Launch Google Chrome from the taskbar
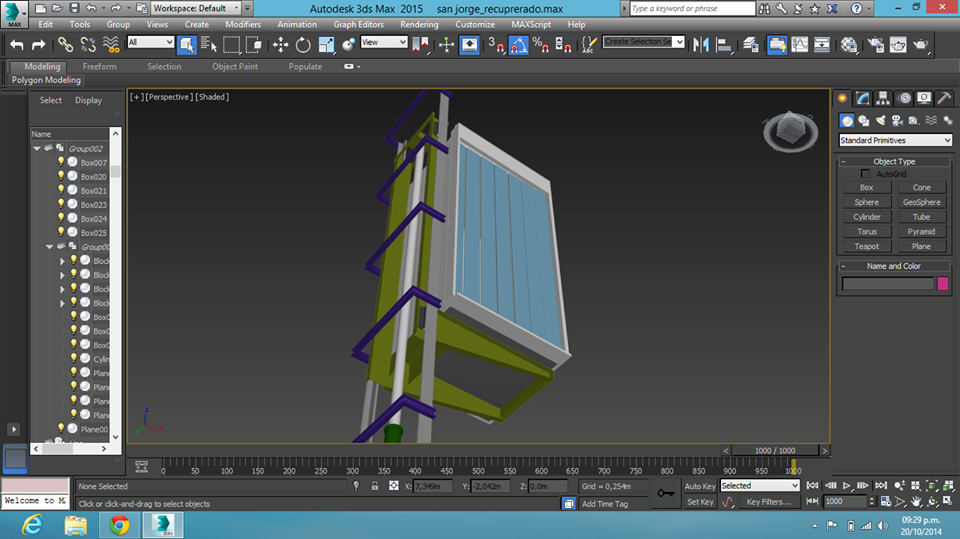This screenshot has width=960, height=539. click(118, 524)
